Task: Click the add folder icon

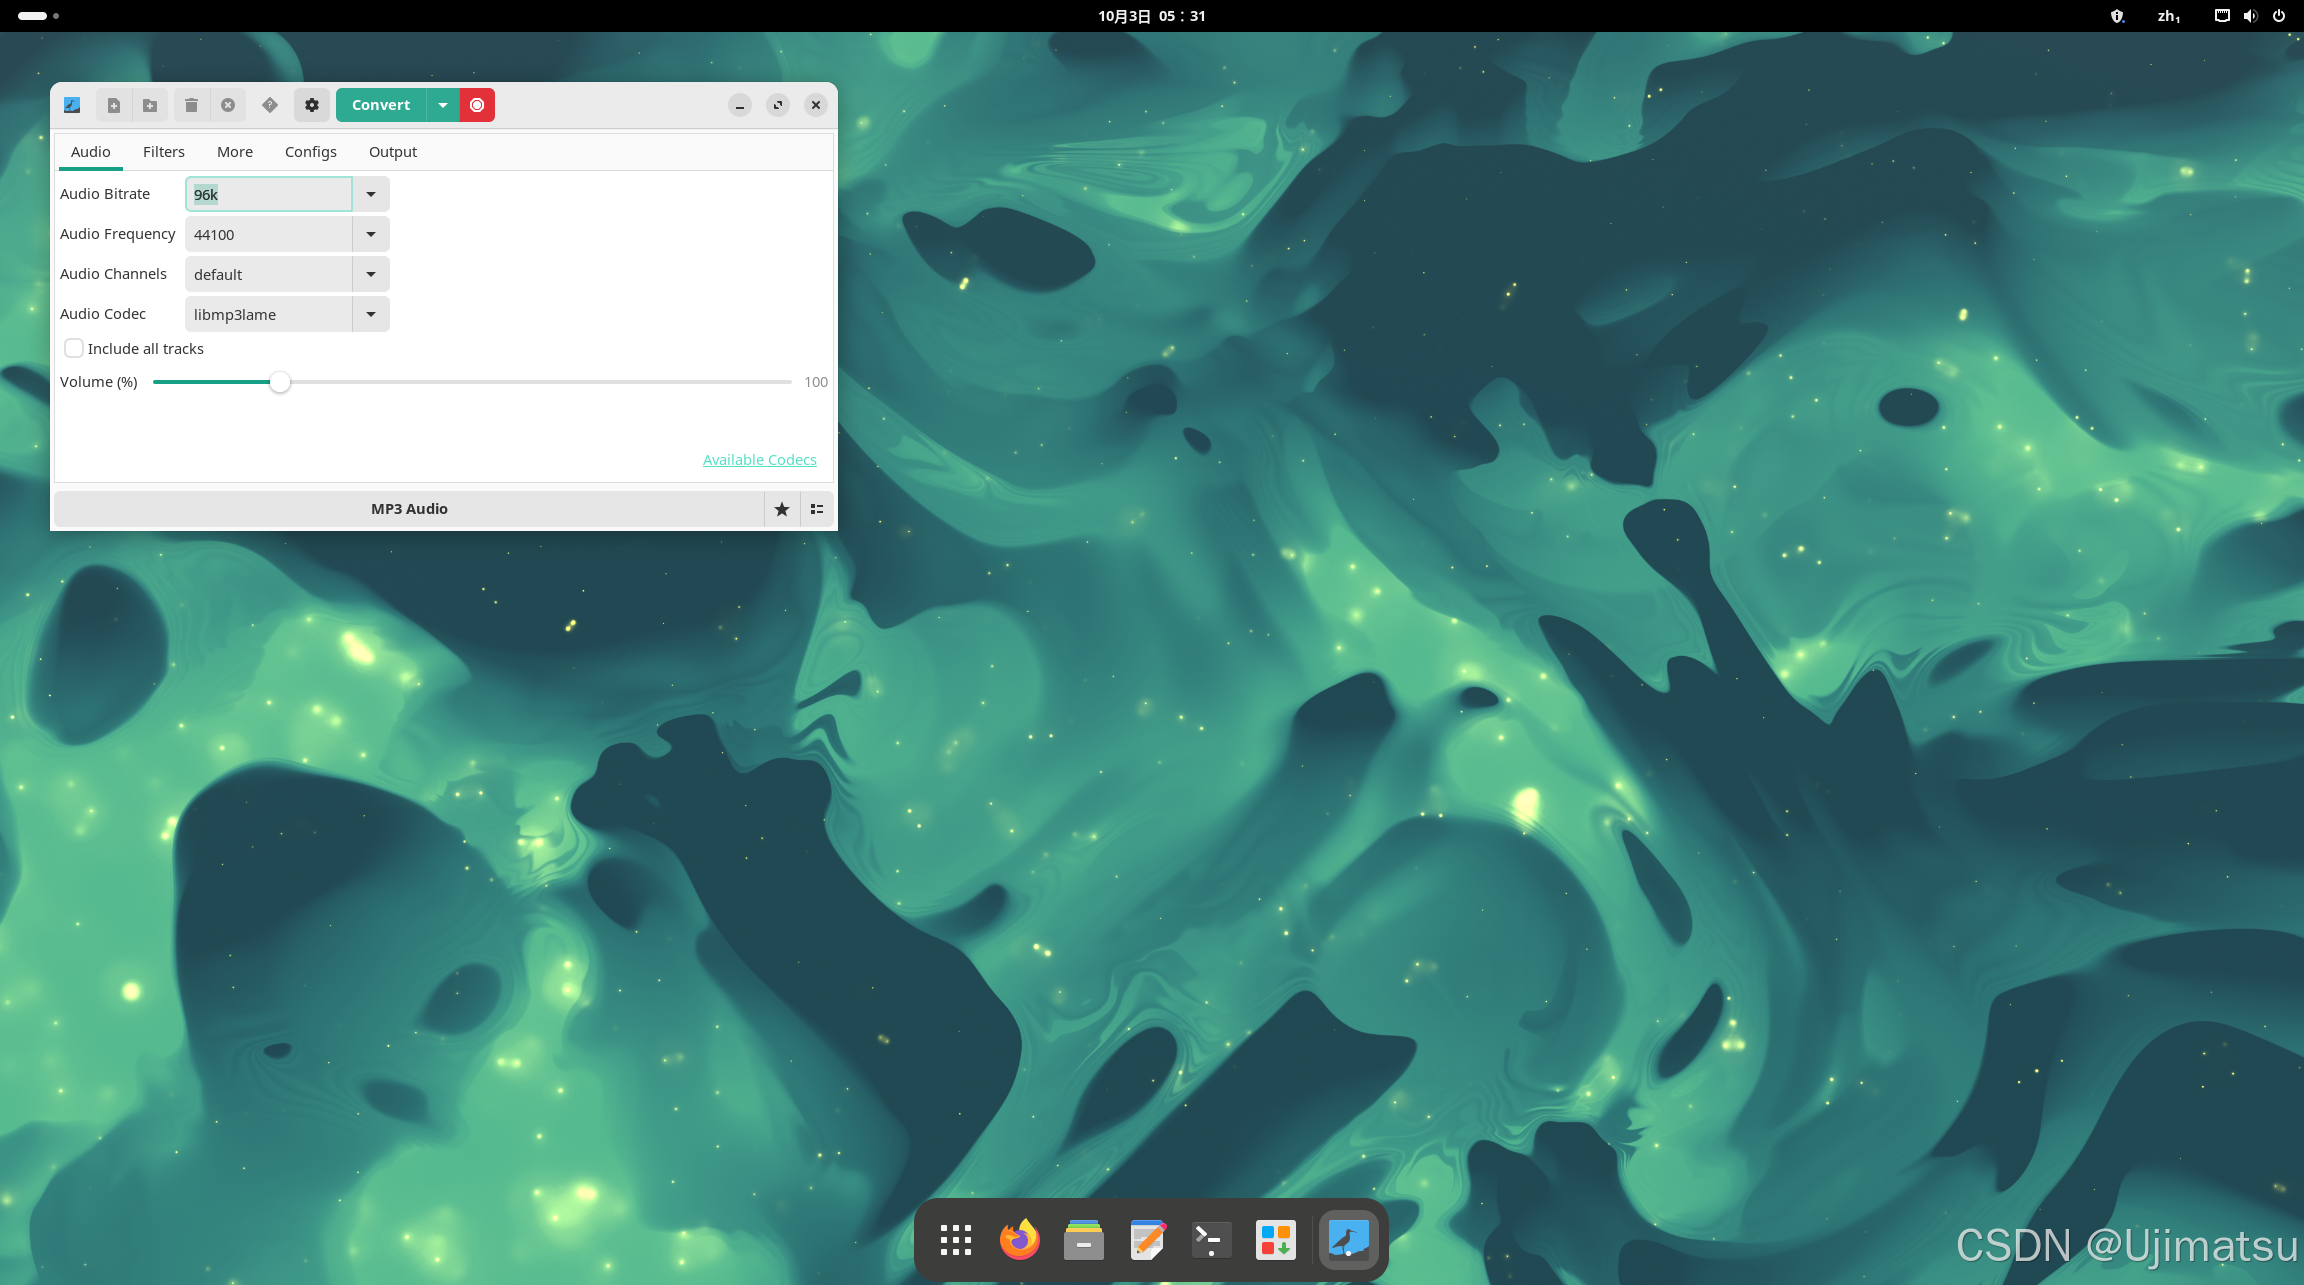Action: pos(150,105)
